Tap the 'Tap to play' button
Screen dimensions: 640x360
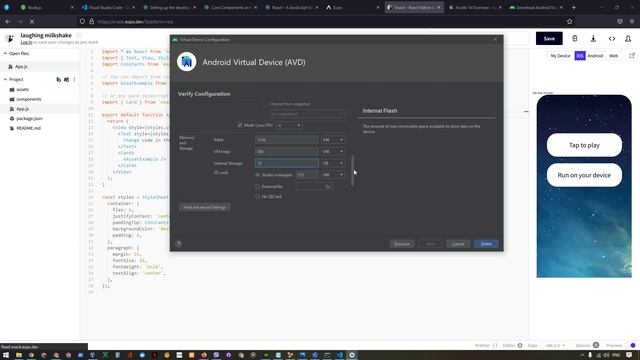[x=584, y=145]
